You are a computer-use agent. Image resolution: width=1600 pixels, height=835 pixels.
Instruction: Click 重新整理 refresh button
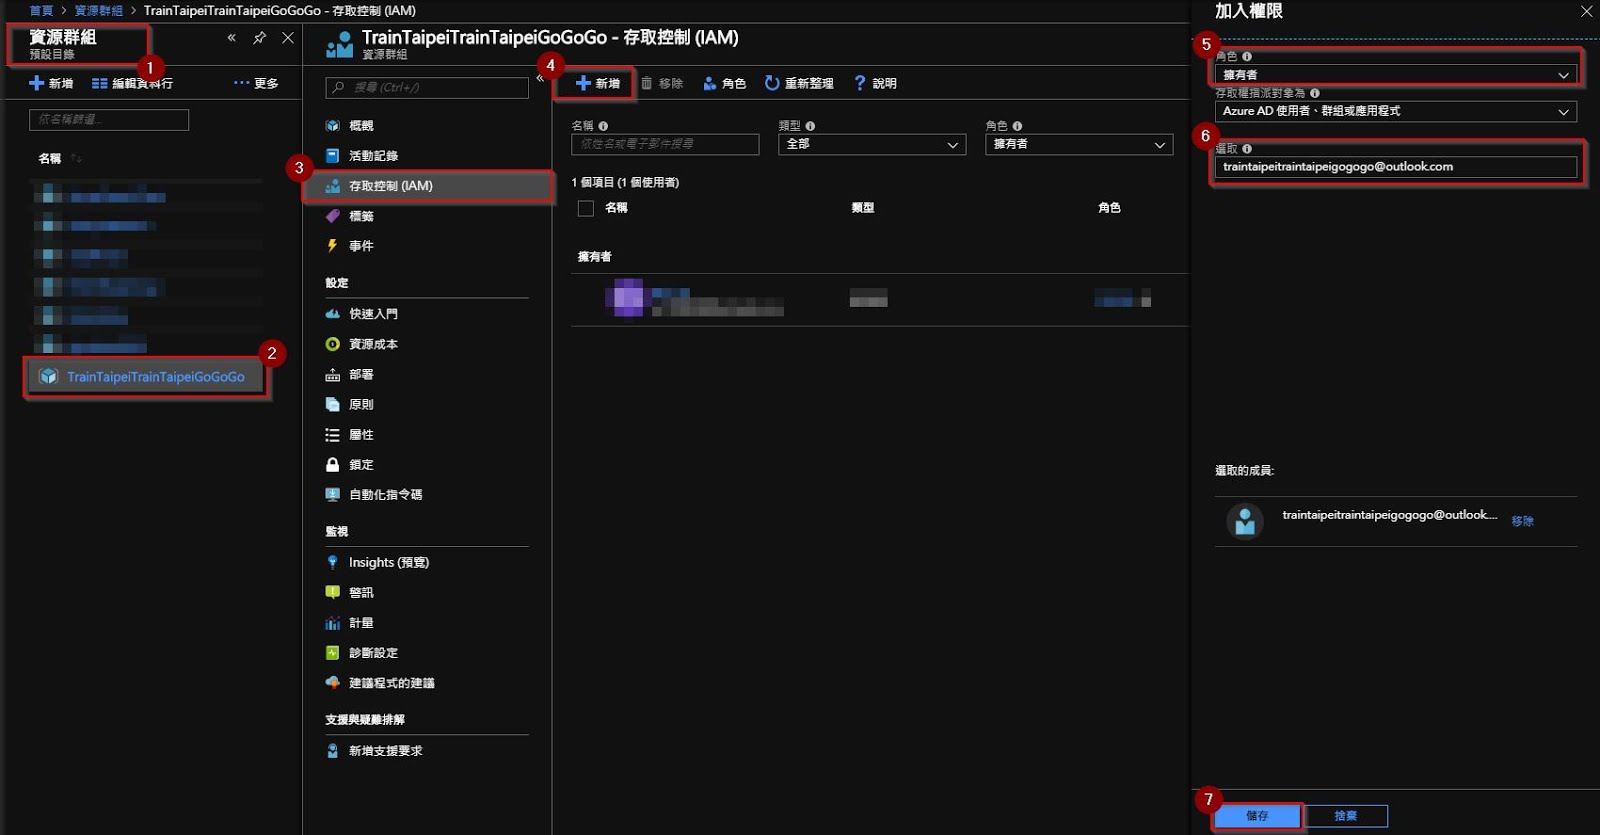point(799,83)
